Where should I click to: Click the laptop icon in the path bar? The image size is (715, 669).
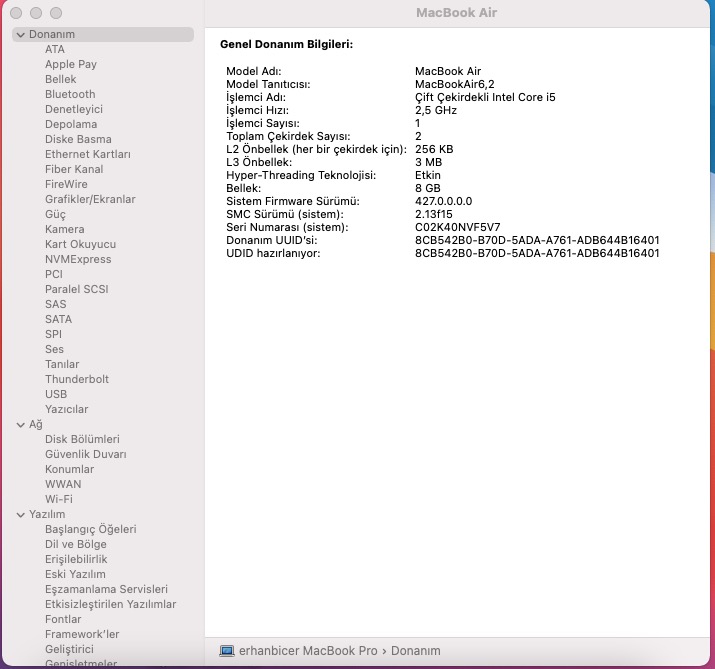tap(227, 651)
